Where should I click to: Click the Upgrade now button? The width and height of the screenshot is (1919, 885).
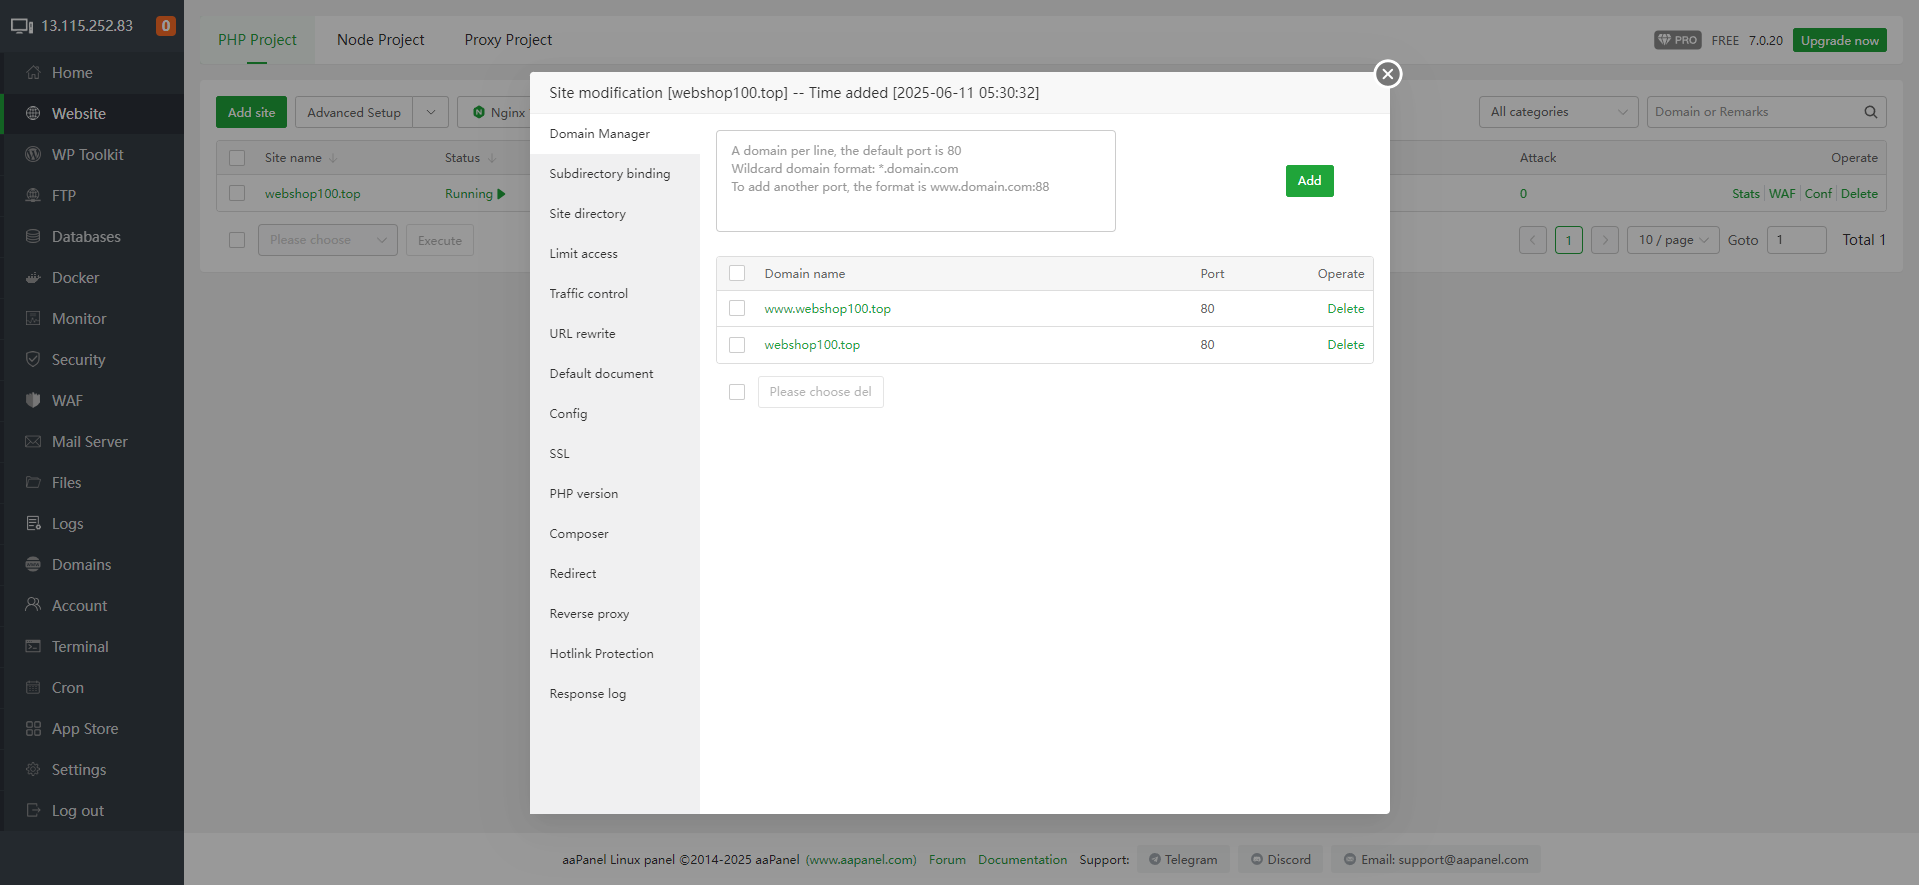click(x=1839, y=40)
